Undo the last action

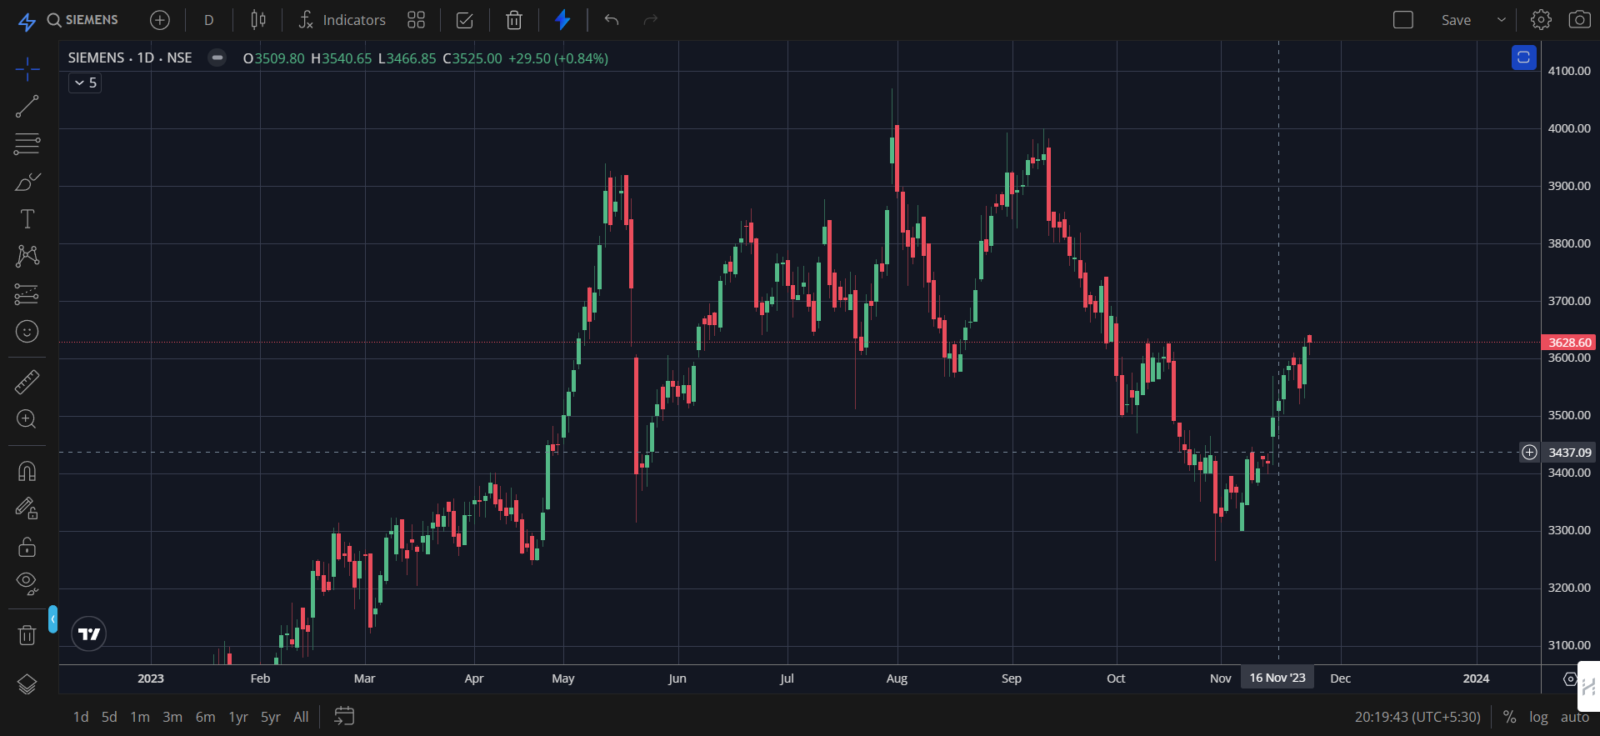point(612,20)
